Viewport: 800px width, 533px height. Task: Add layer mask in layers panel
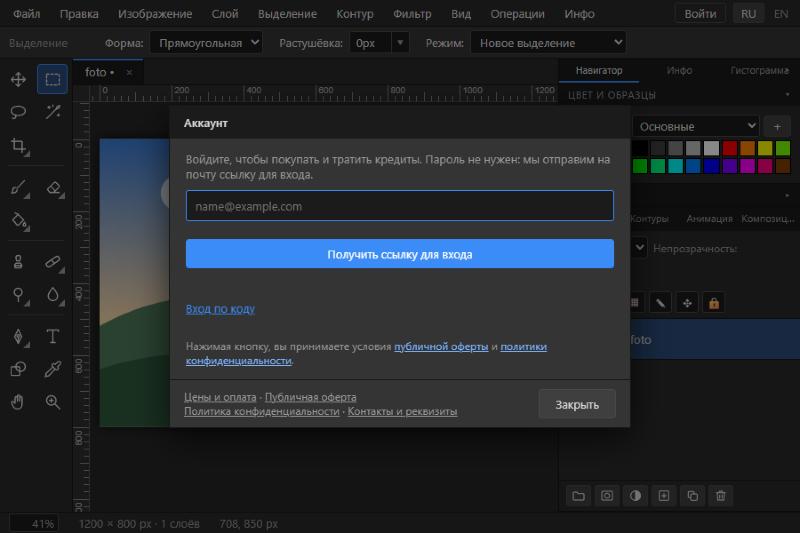(607, 496)
